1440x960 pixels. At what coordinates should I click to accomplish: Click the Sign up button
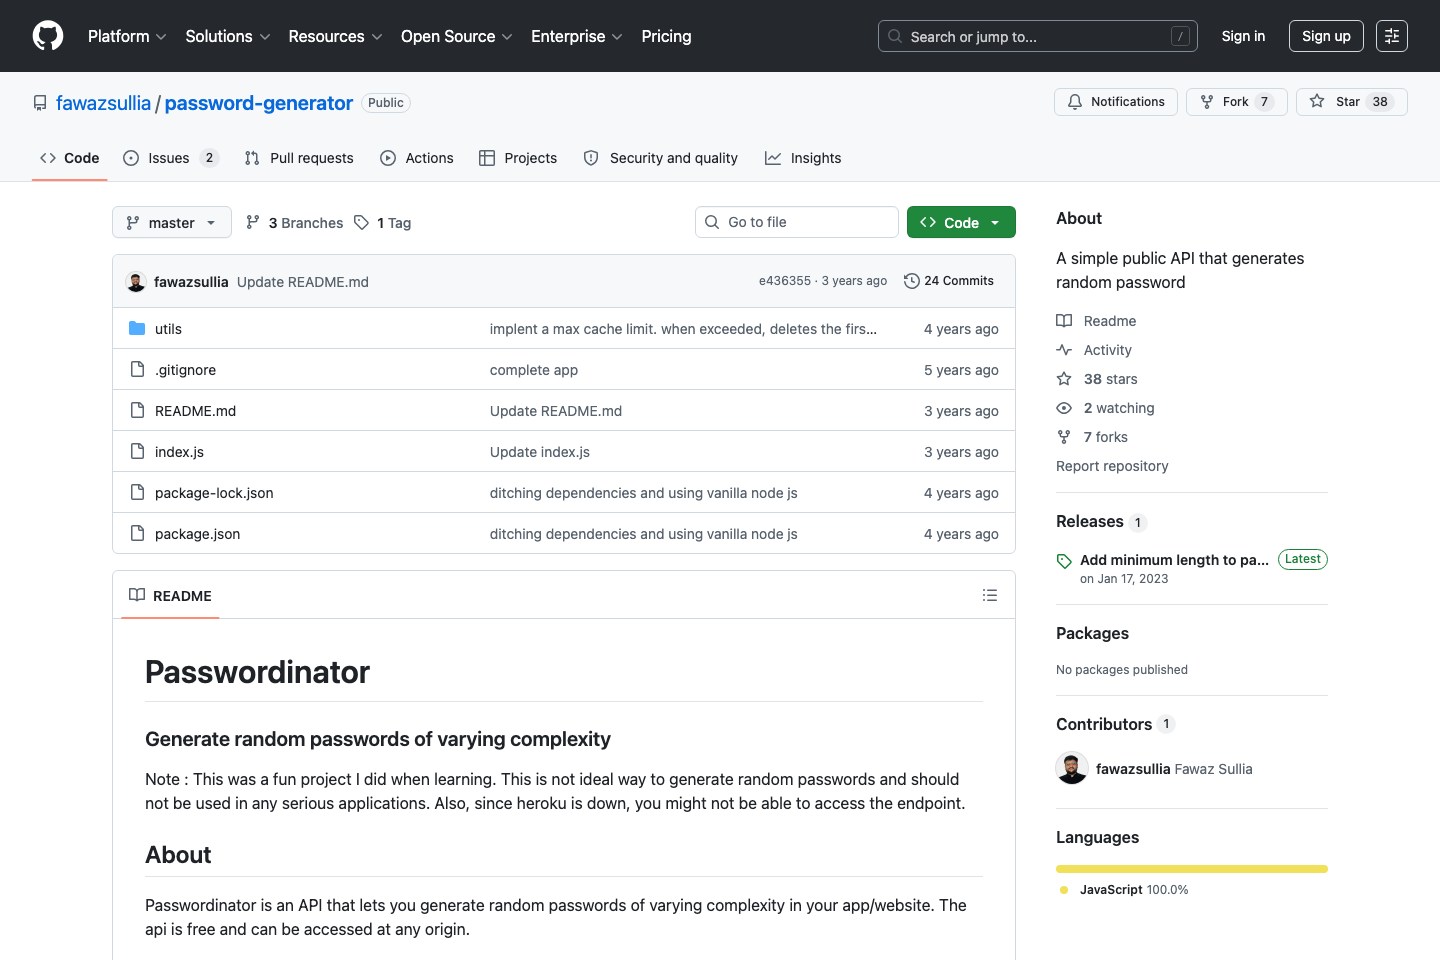(x=1326, y=36)
